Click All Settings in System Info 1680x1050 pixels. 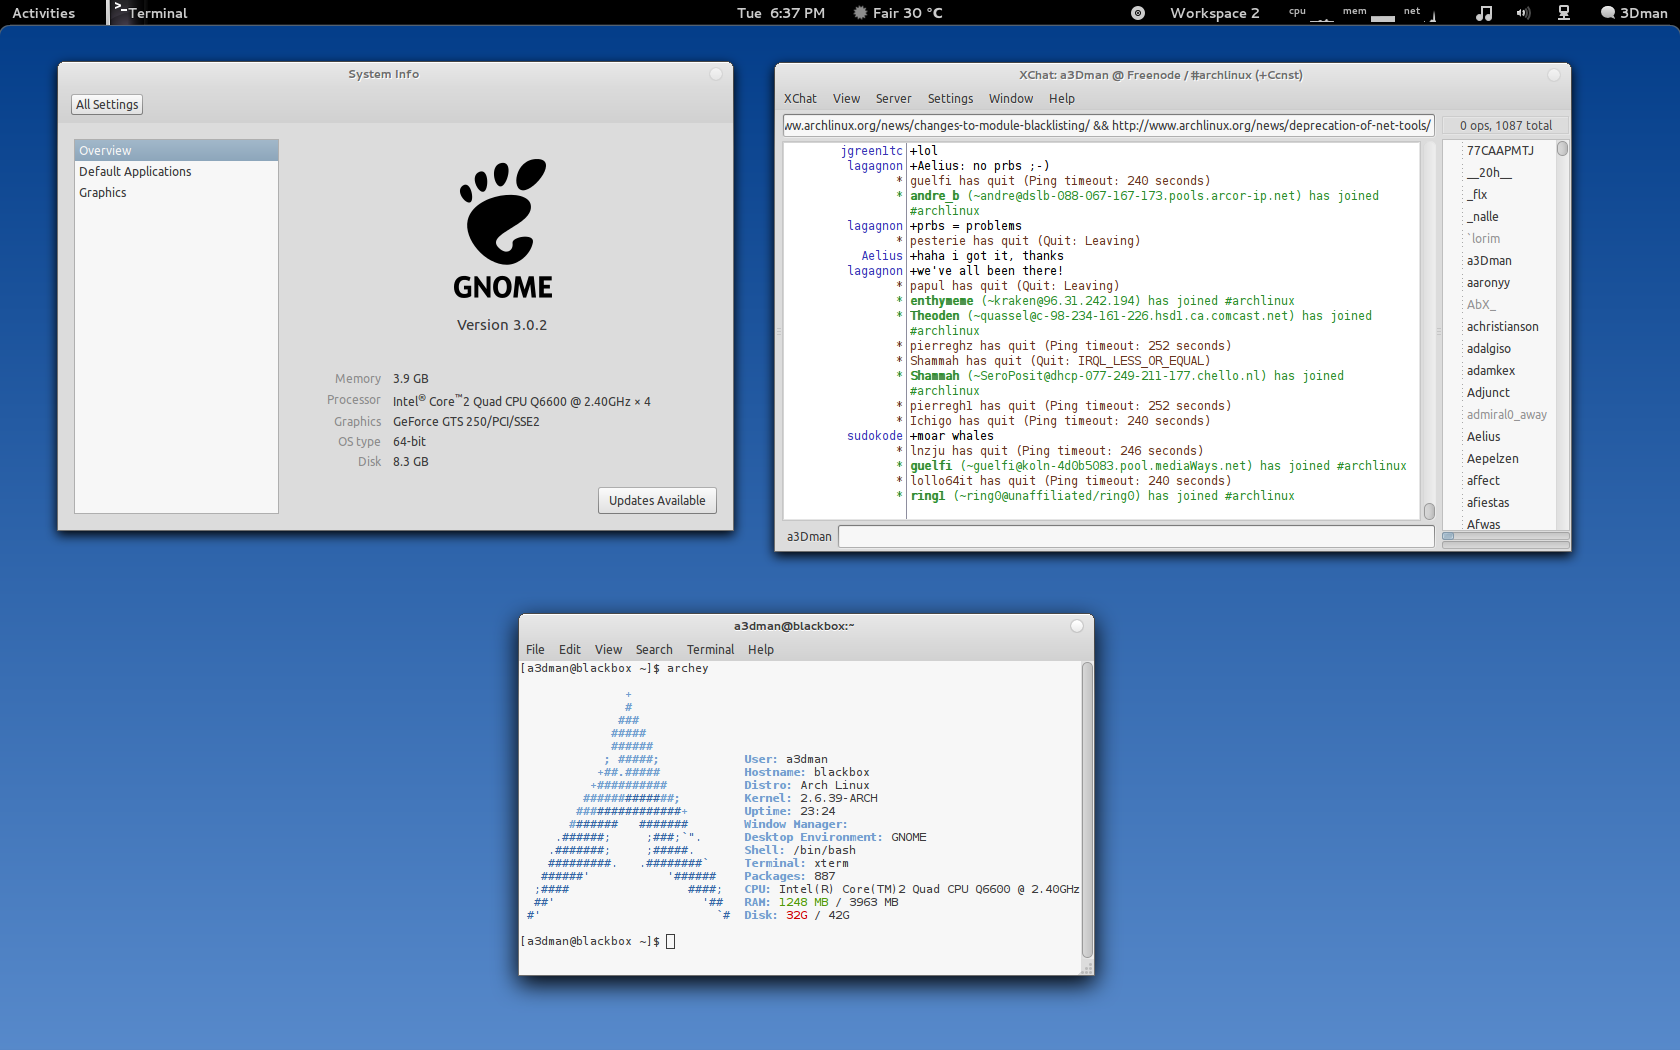[107, 104]
